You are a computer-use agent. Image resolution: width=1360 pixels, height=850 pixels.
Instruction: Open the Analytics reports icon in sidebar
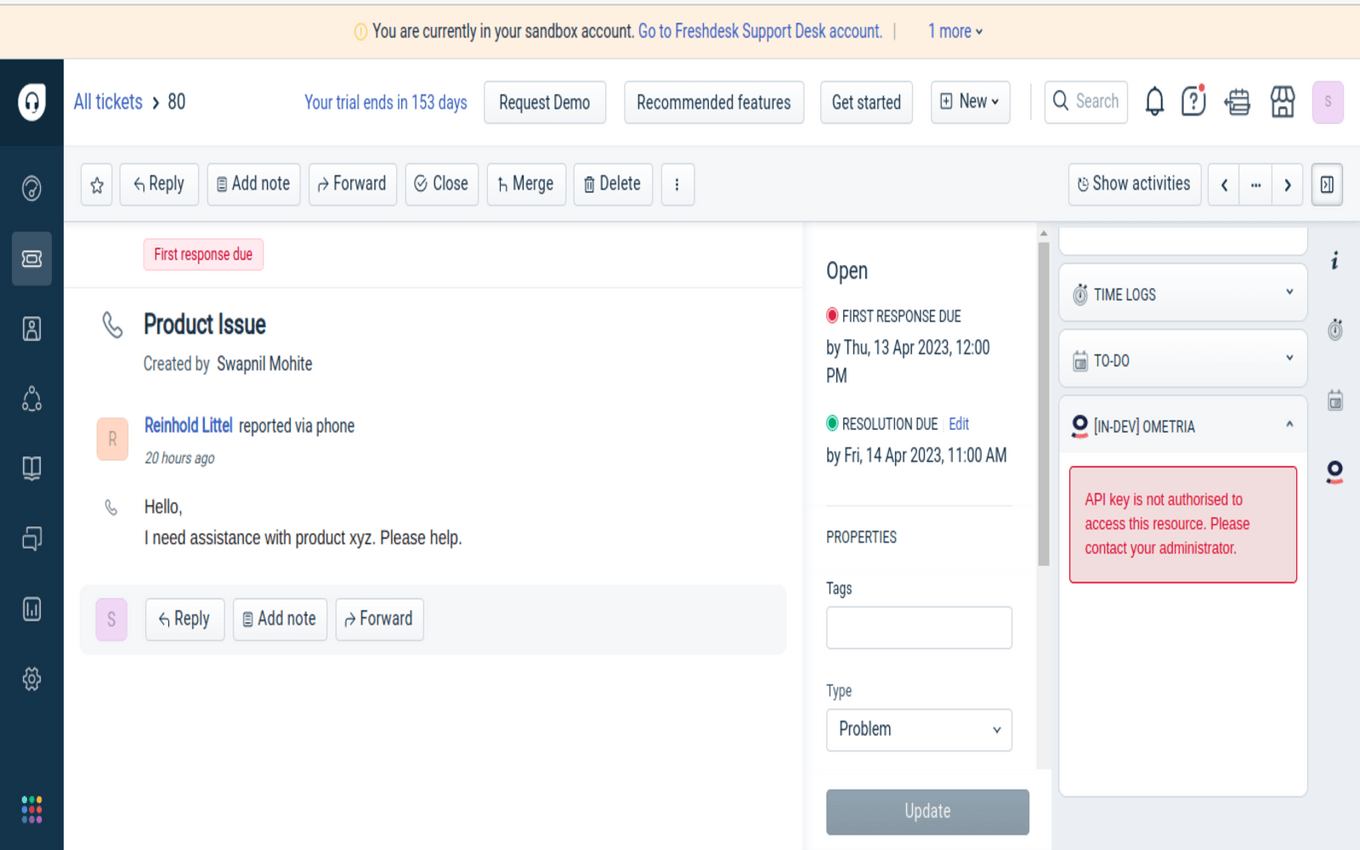coord(31,608)
